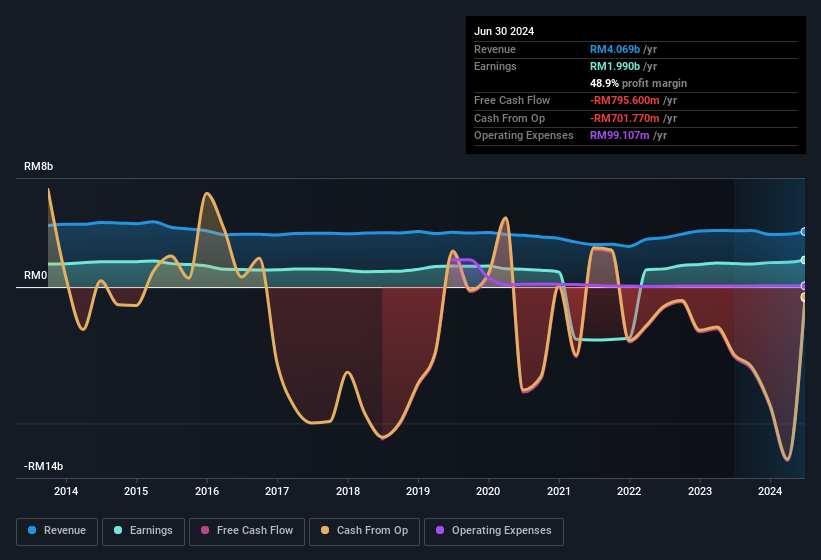
Task: Click the teal Earnings endpoint marker on chart
Action: (x=804, y=260)
